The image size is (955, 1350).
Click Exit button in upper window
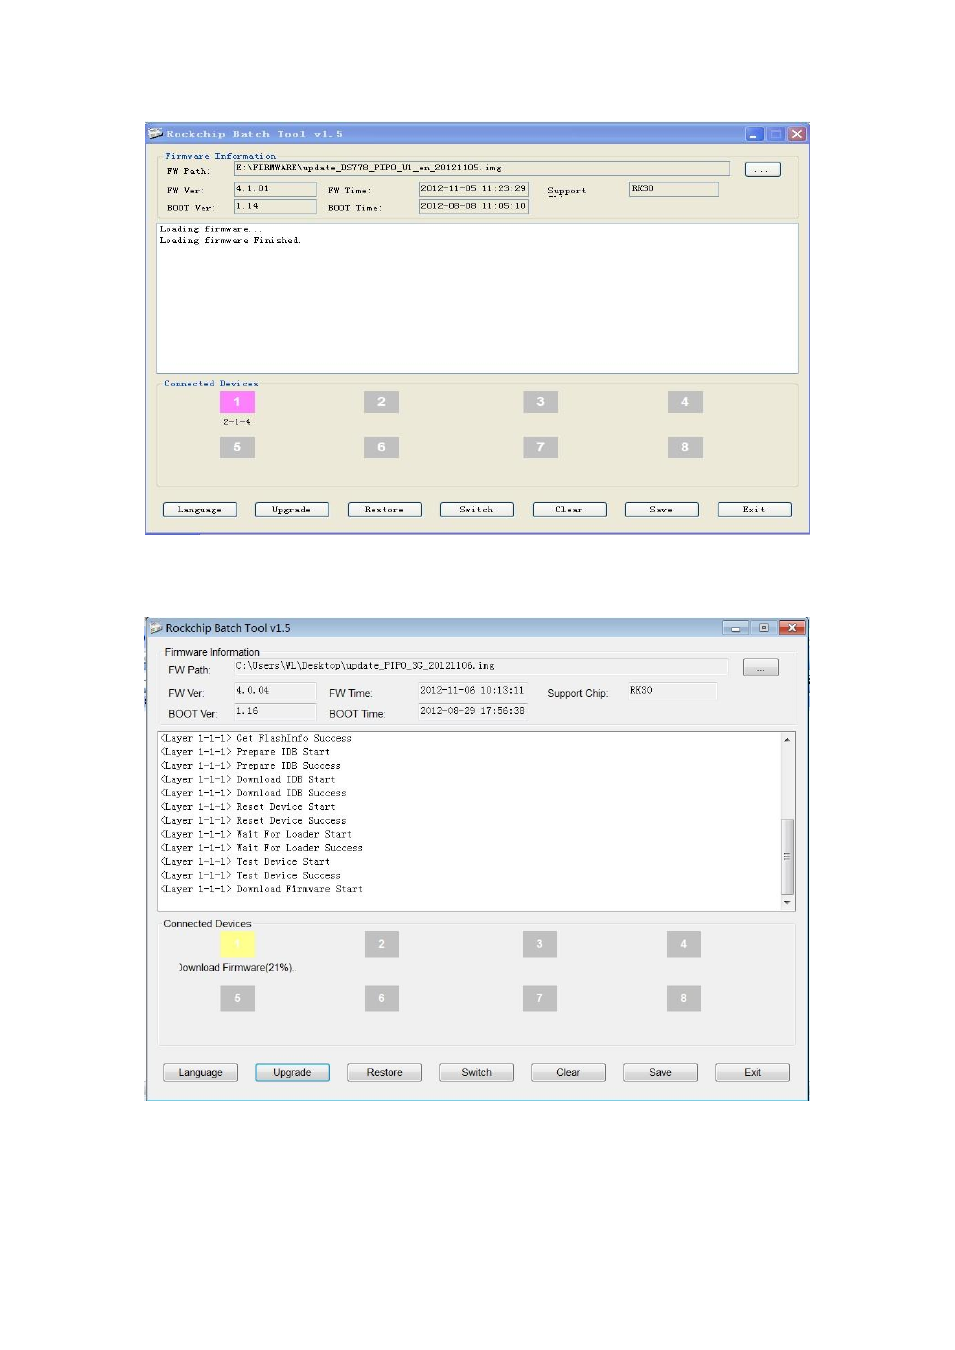pos(754,510)
